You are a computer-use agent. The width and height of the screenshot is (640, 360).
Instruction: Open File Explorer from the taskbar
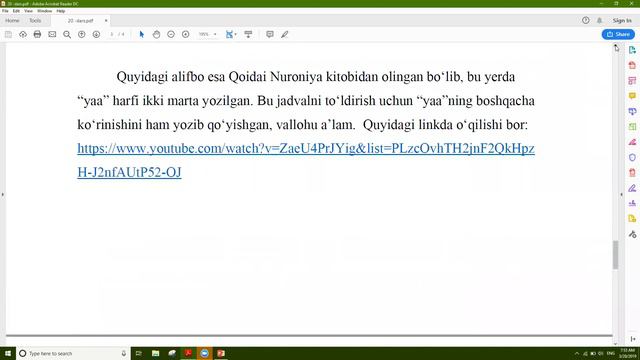point(156,353)
